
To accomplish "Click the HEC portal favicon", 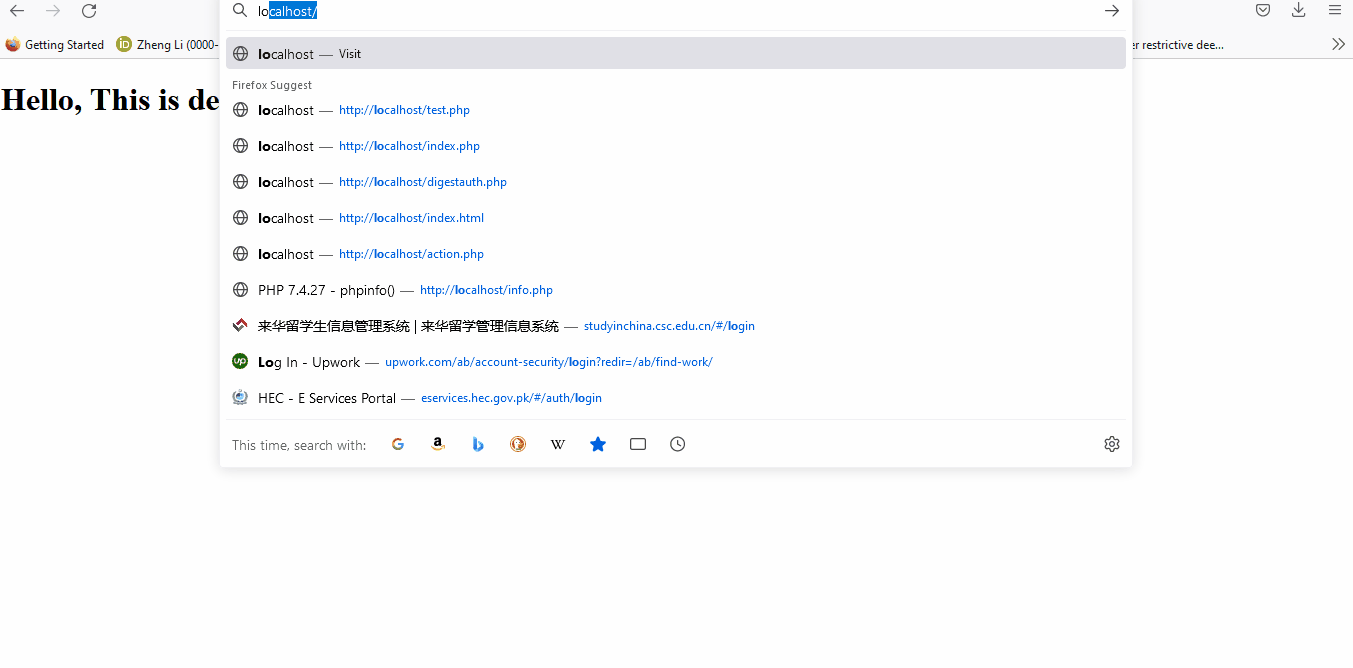I will (x=240, y=397).
